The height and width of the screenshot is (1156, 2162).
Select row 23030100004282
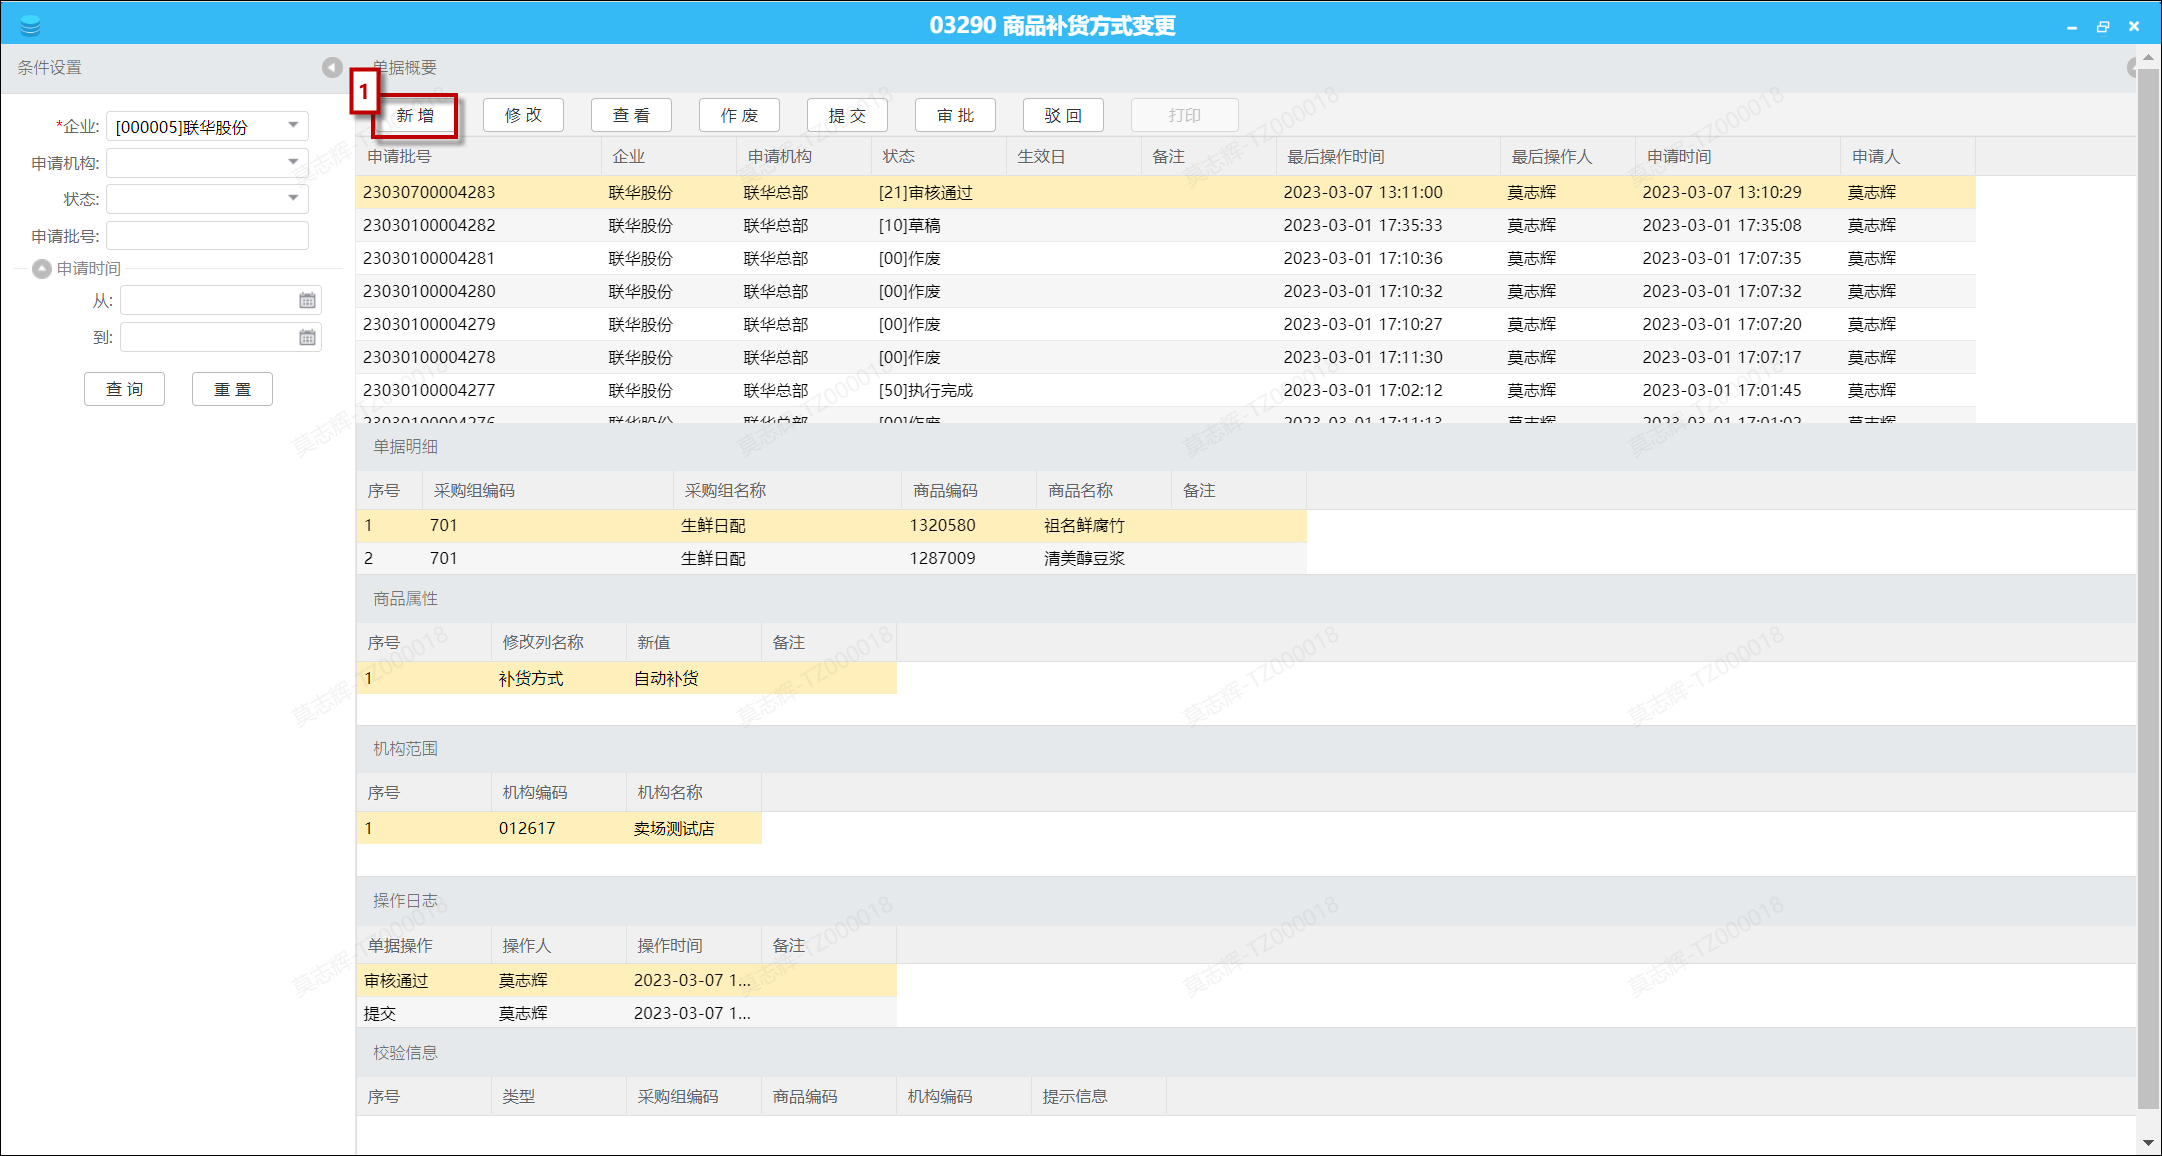coord(1166,225)
